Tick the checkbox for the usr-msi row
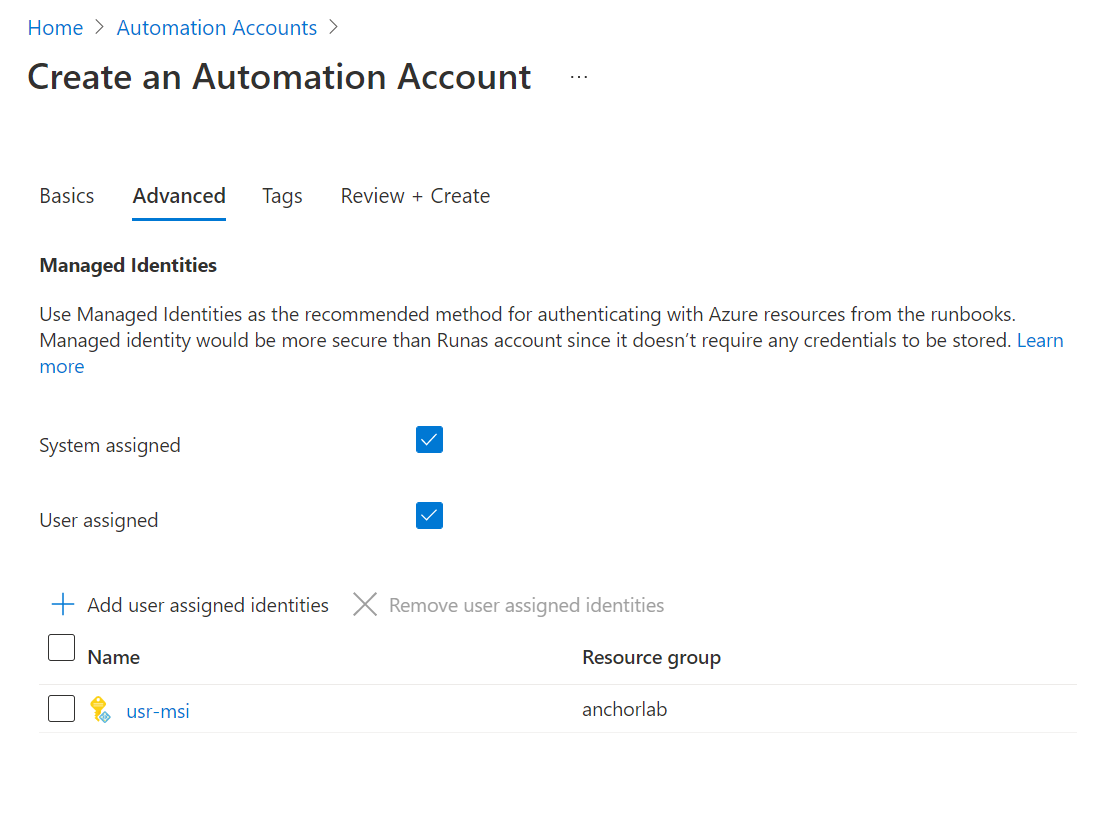Viewport: 1105px width, 832px height. [x=61, y=709]
